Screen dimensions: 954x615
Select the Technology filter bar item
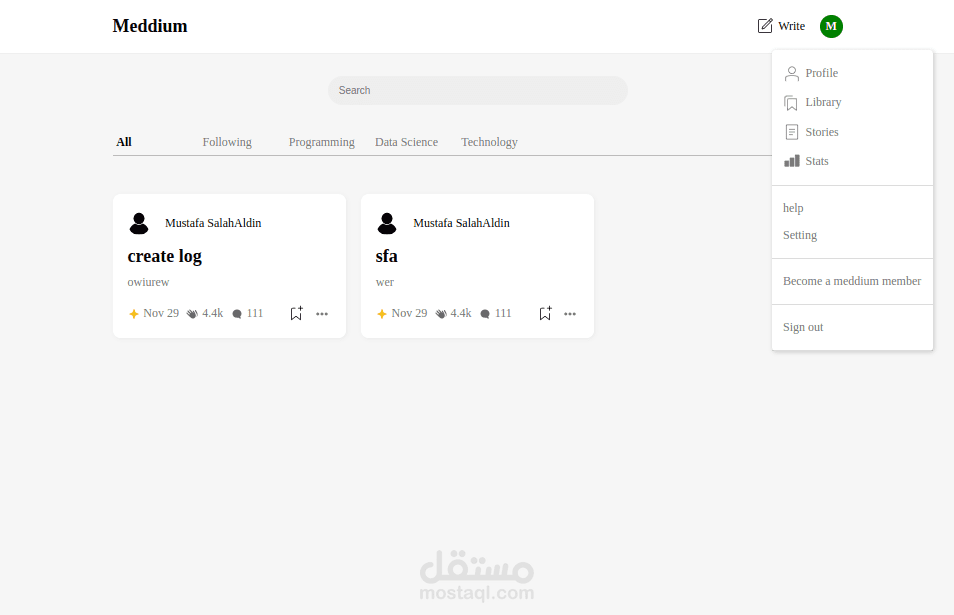[x=489, y=141]
